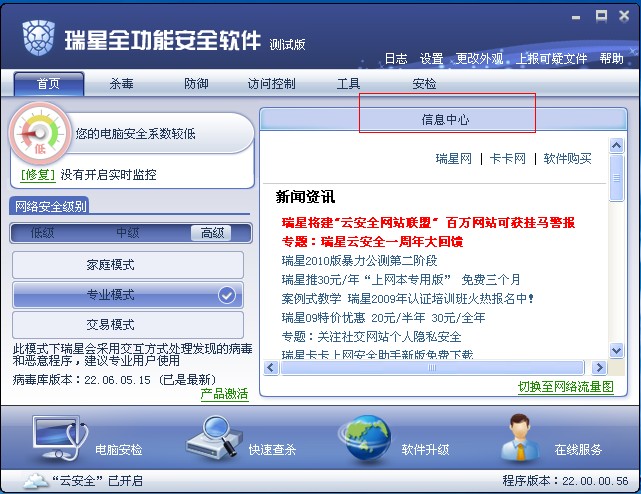641x494 pixels.
Task: Click the 新闻资讯 heading
Action: tap(305, 197)
